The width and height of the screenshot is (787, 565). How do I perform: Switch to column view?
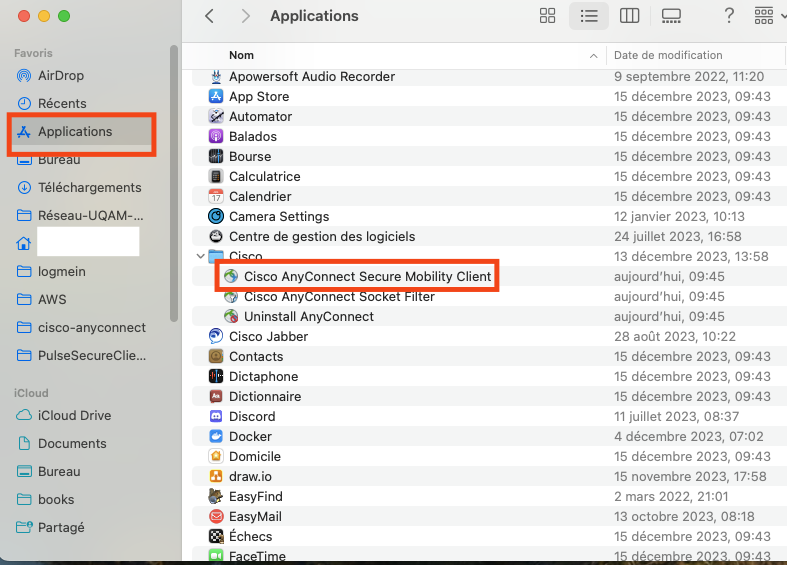point(629,16)
